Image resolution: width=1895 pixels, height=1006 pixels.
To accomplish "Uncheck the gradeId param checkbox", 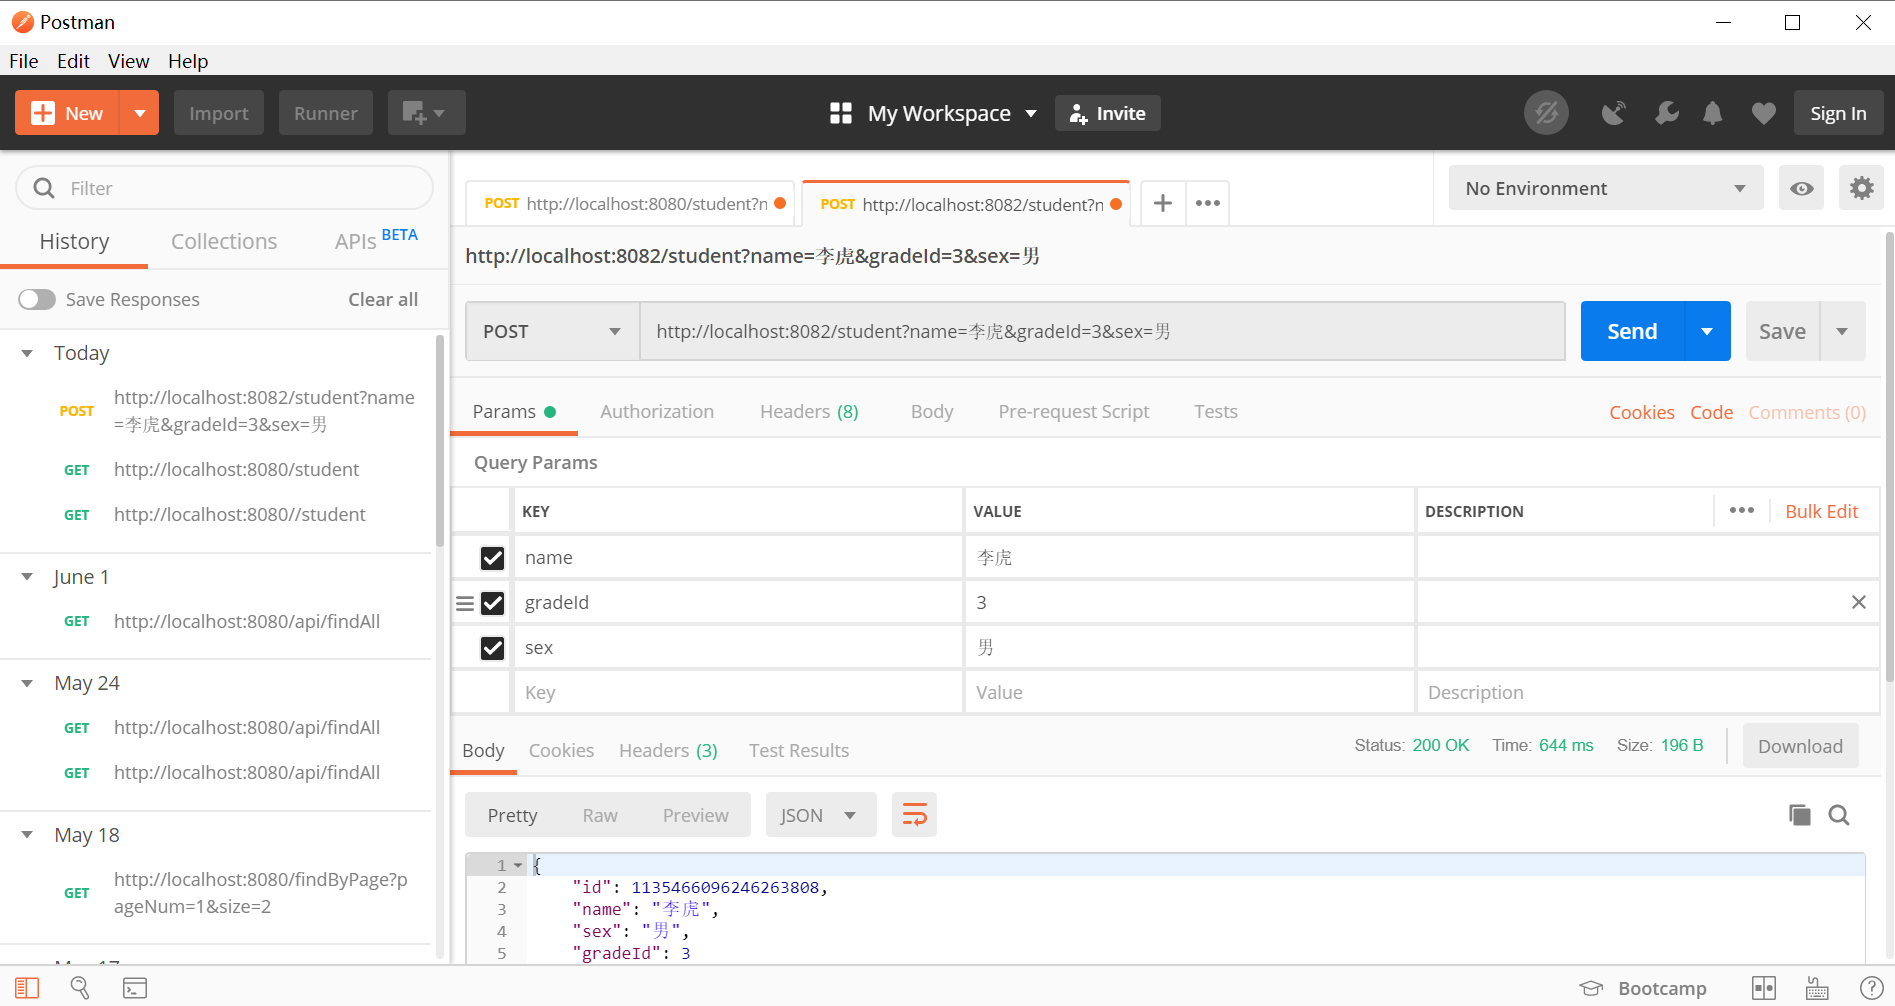I will point(492,603).
